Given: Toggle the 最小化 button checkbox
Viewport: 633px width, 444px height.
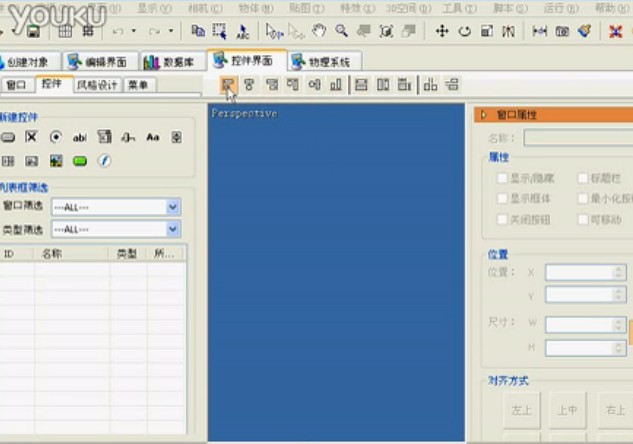Looking at the screenshot, I should point(583,198).
